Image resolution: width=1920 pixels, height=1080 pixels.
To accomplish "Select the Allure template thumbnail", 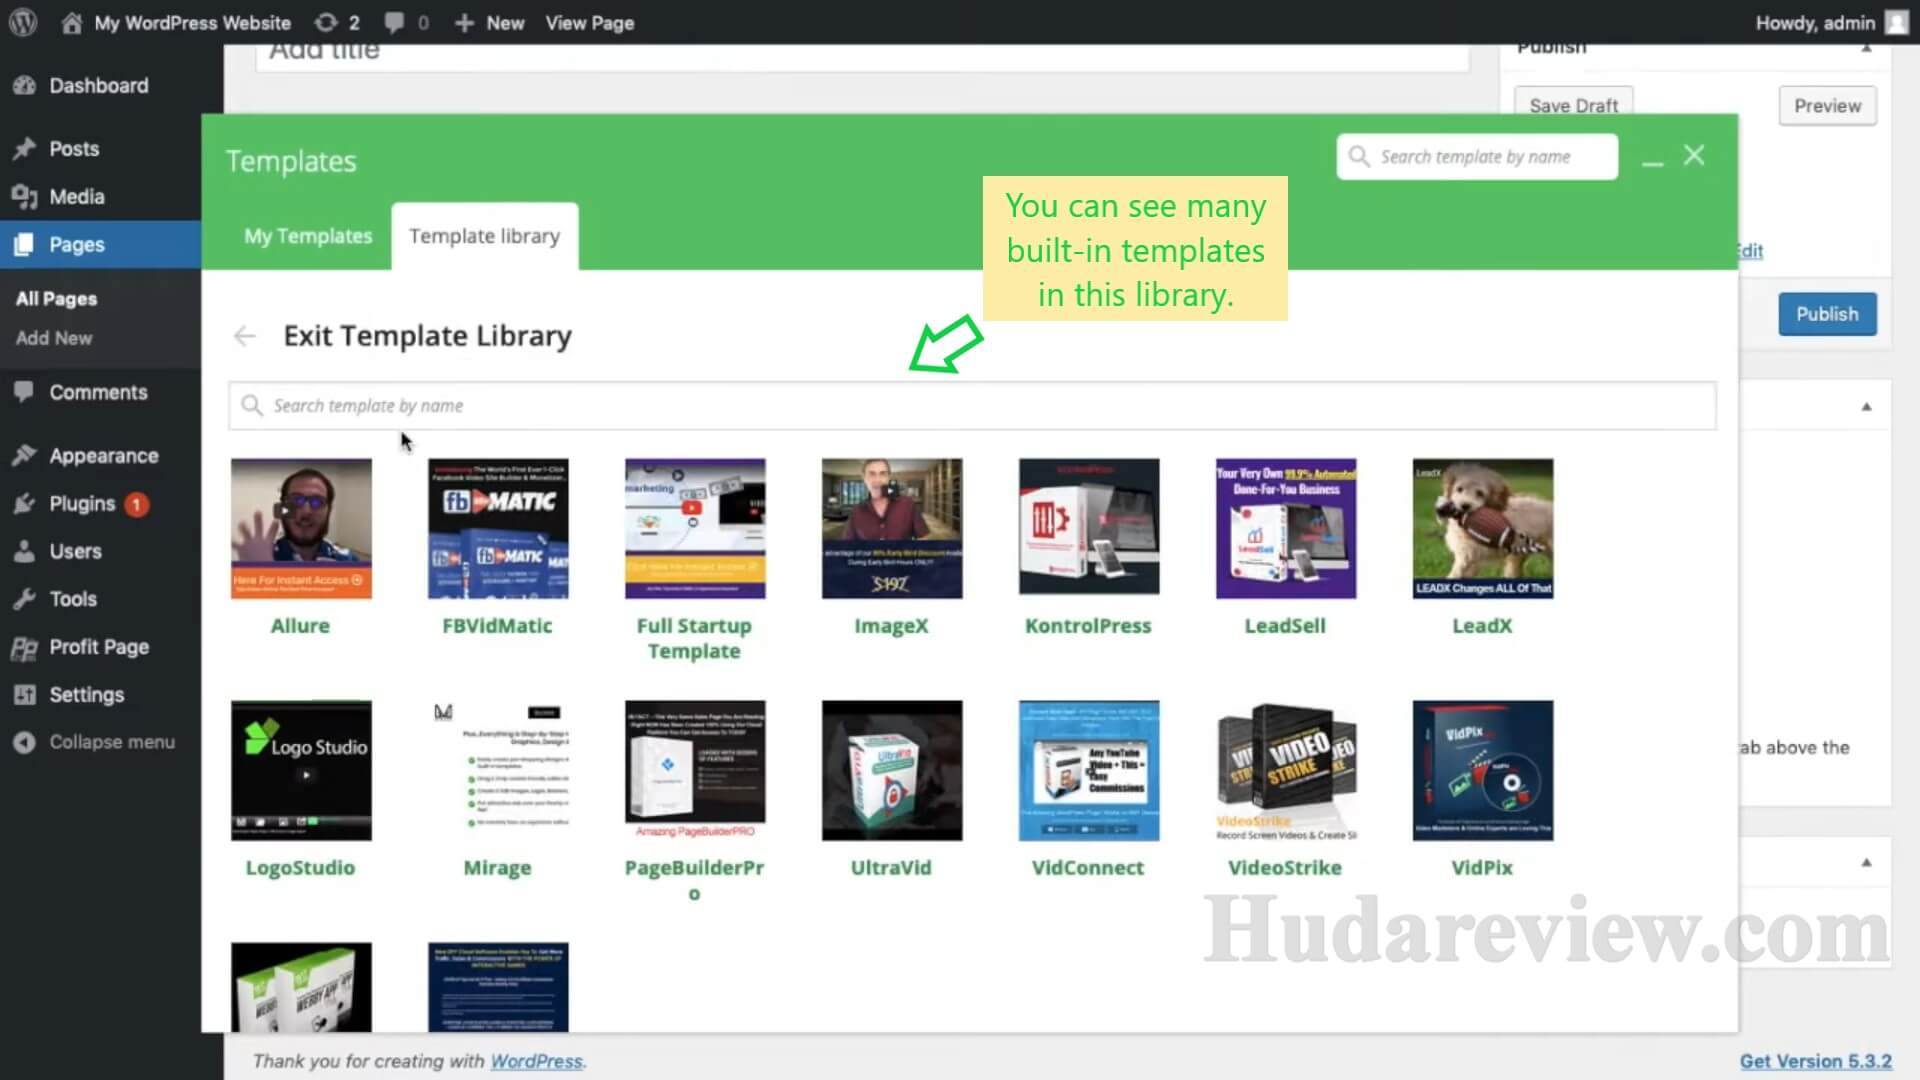I will click(301, 529).
